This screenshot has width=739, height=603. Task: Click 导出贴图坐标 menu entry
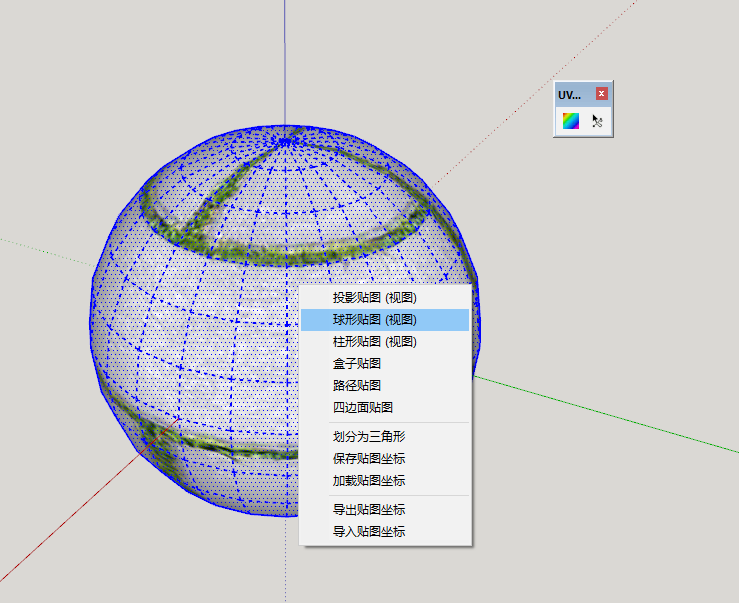[x=385, y=510]
